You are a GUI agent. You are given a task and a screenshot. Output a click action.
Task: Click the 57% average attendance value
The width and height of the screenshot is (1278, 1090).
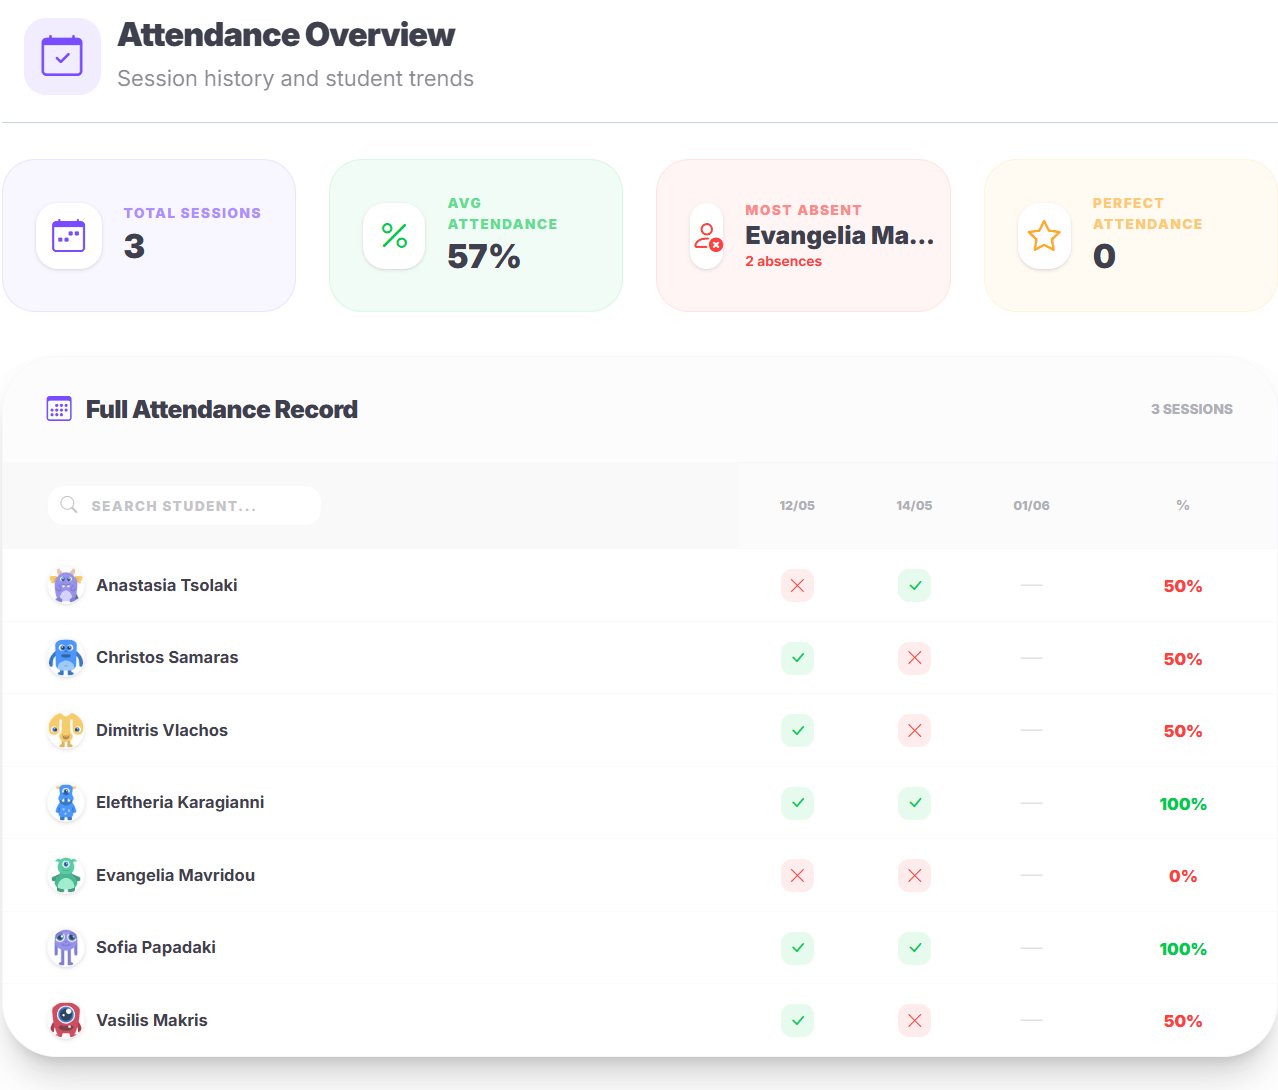tap(484, 257)
